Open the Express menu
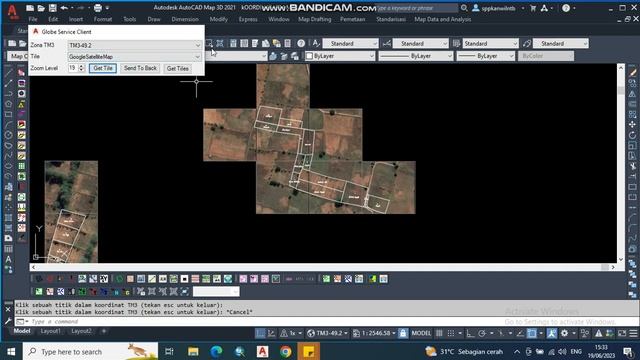Screen dimensions: 640x360 248,19
